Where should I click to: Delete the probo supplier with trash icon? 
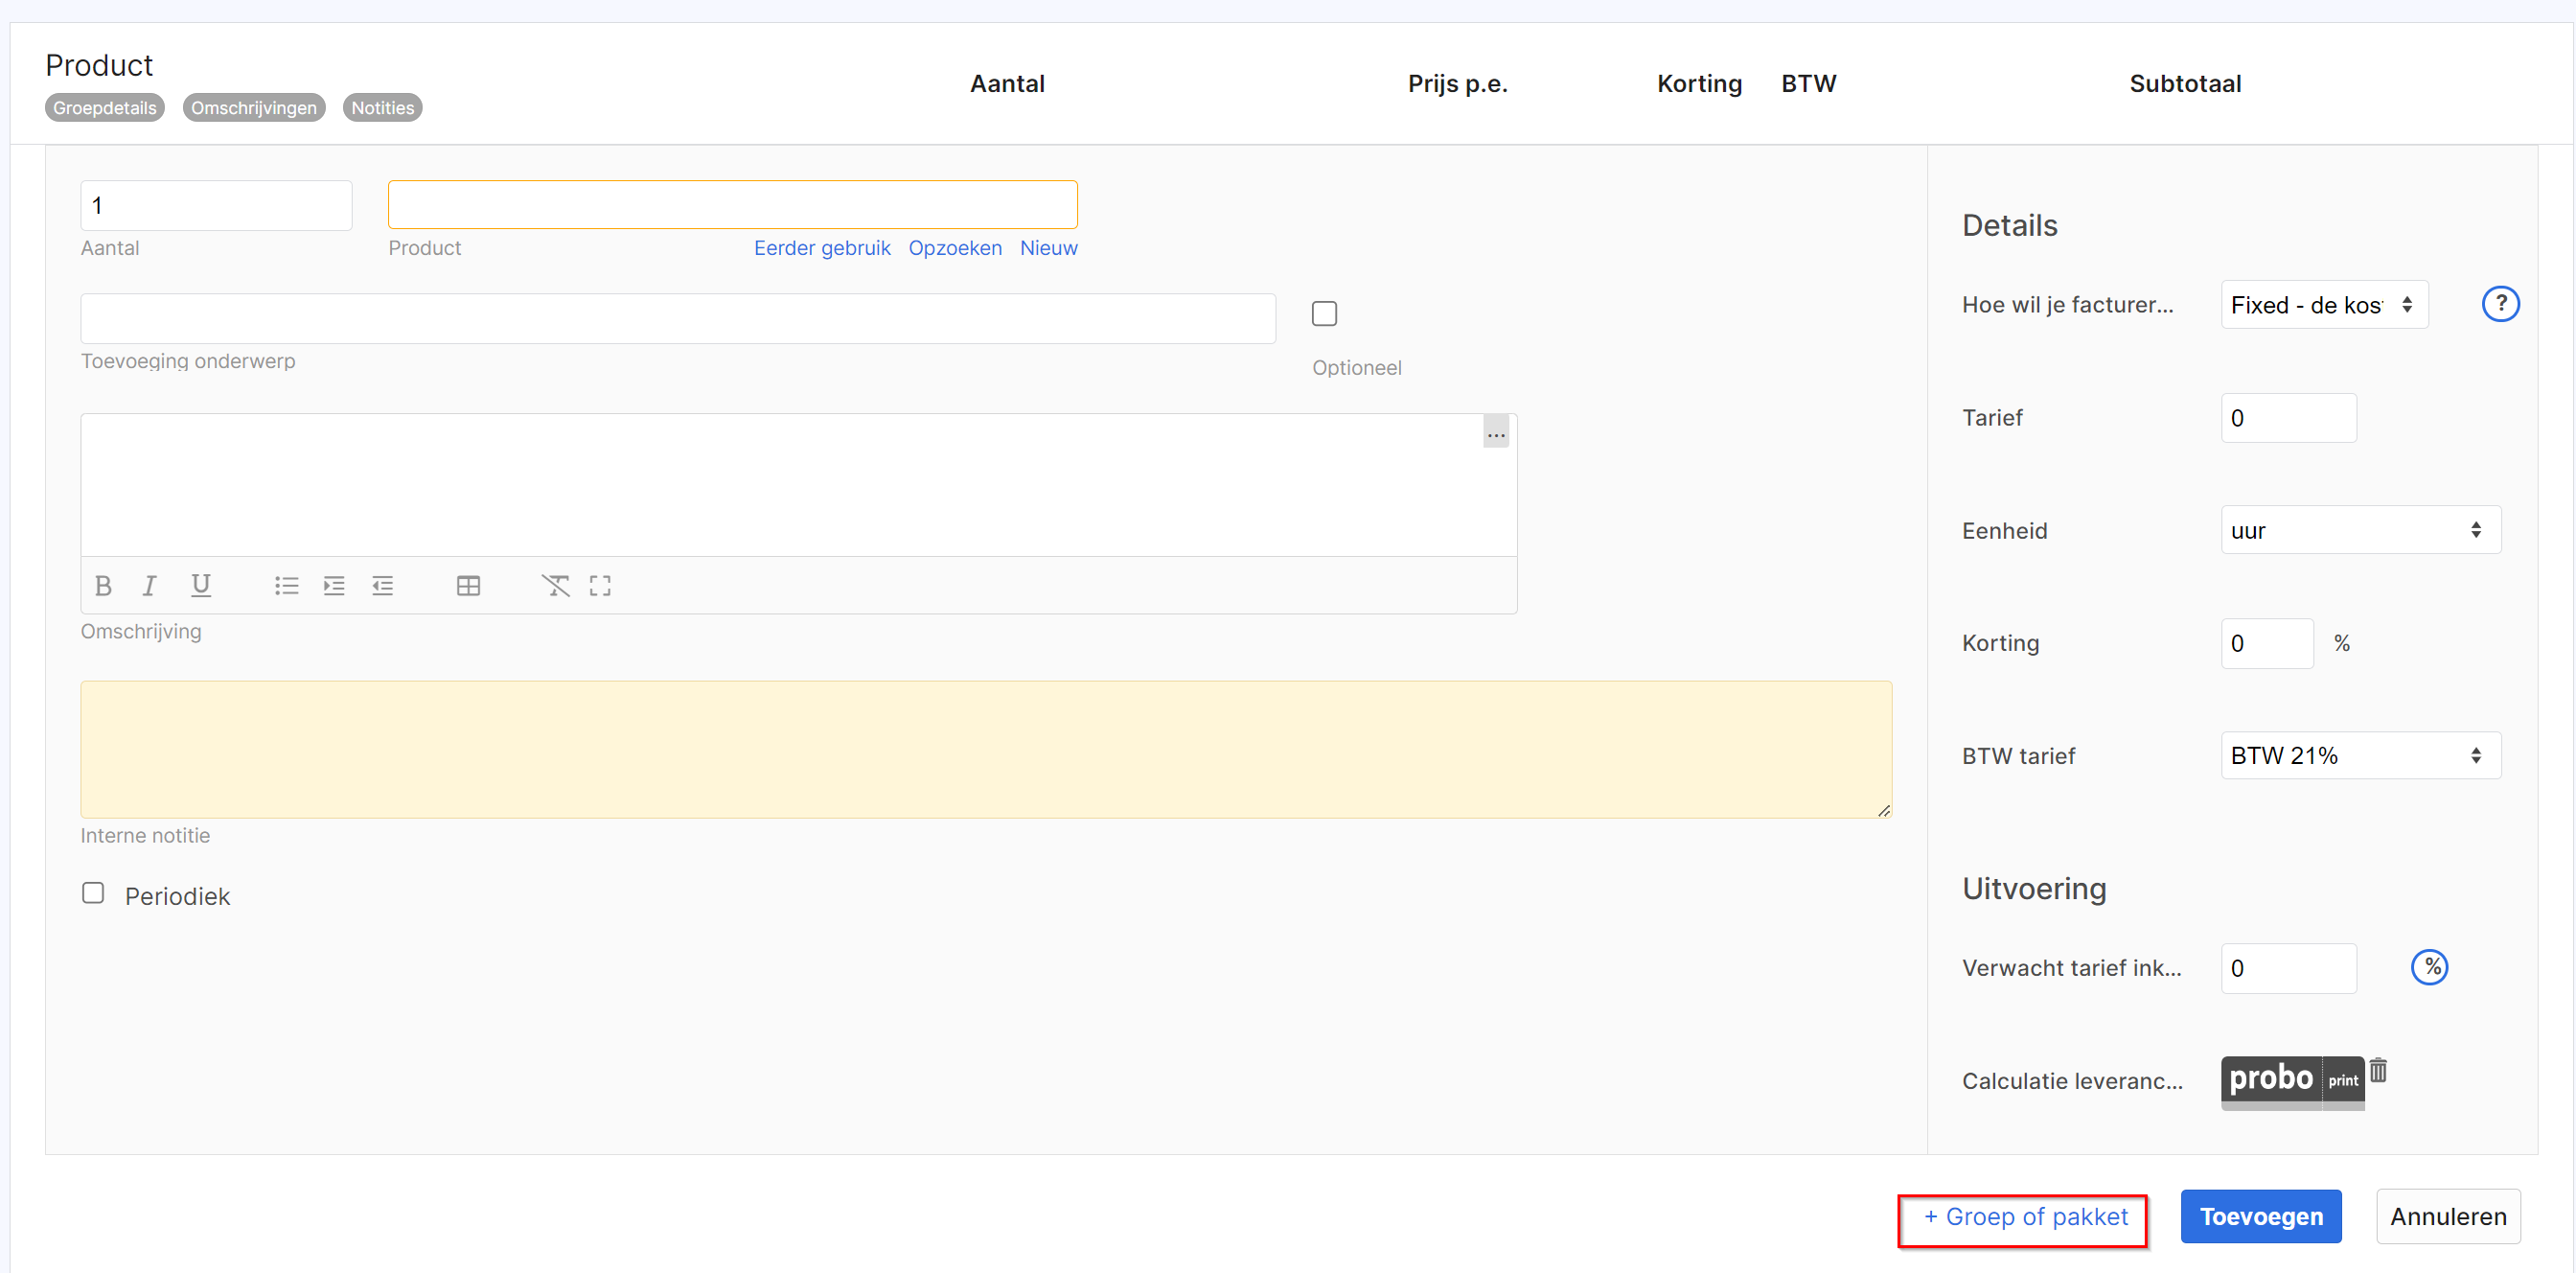[x=2379, y=1071]
